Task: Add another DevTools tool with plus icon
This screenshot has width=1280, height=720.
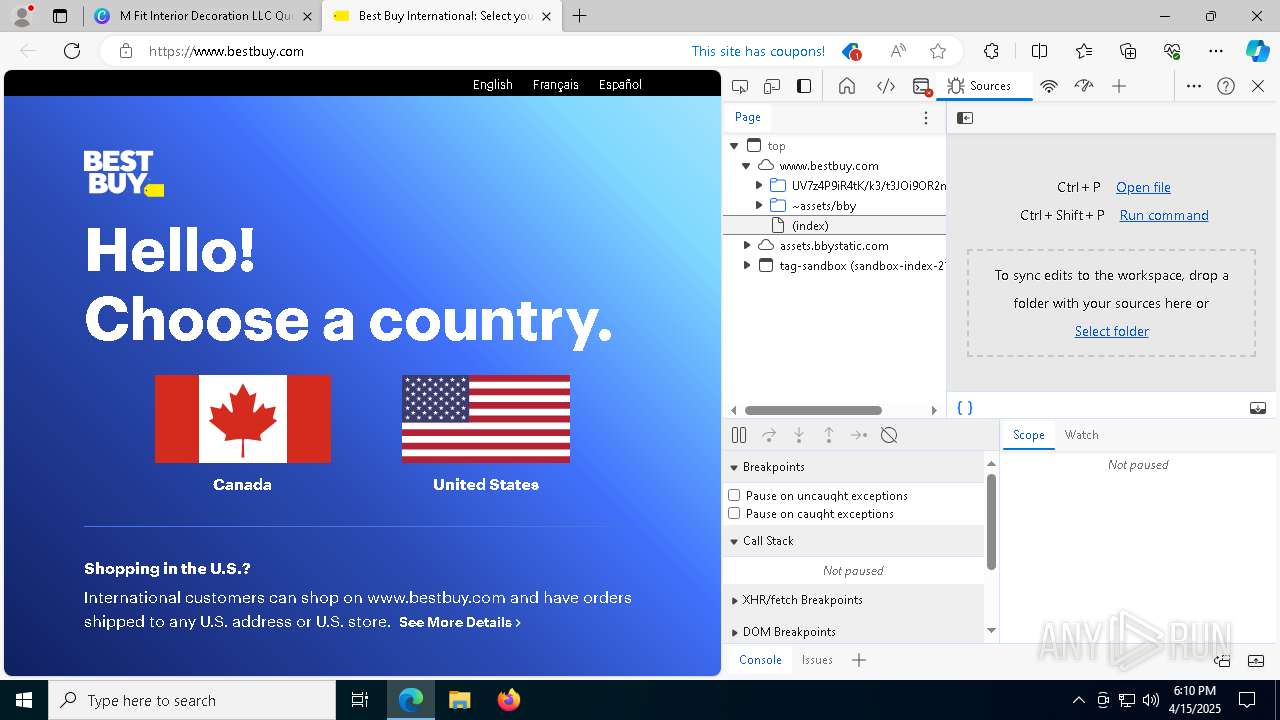Action: coord(1119,86)
